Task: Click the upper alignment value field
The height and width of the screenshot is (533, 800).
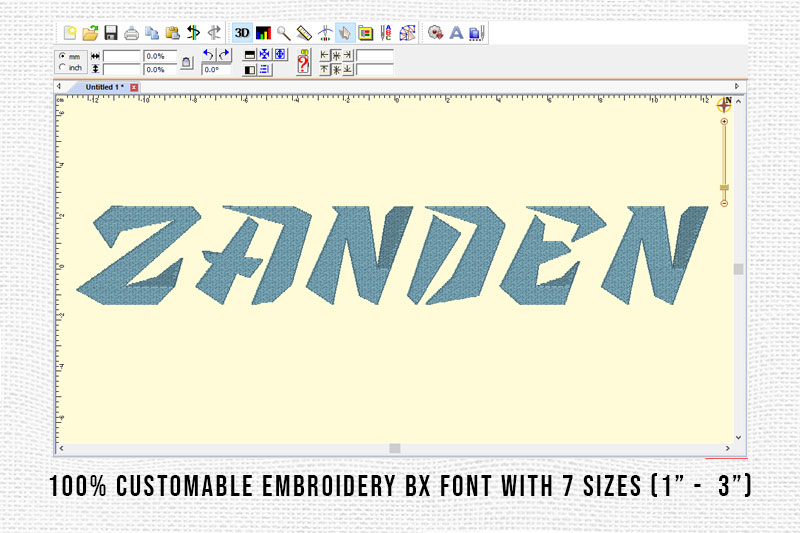Action: pos(375,55)
